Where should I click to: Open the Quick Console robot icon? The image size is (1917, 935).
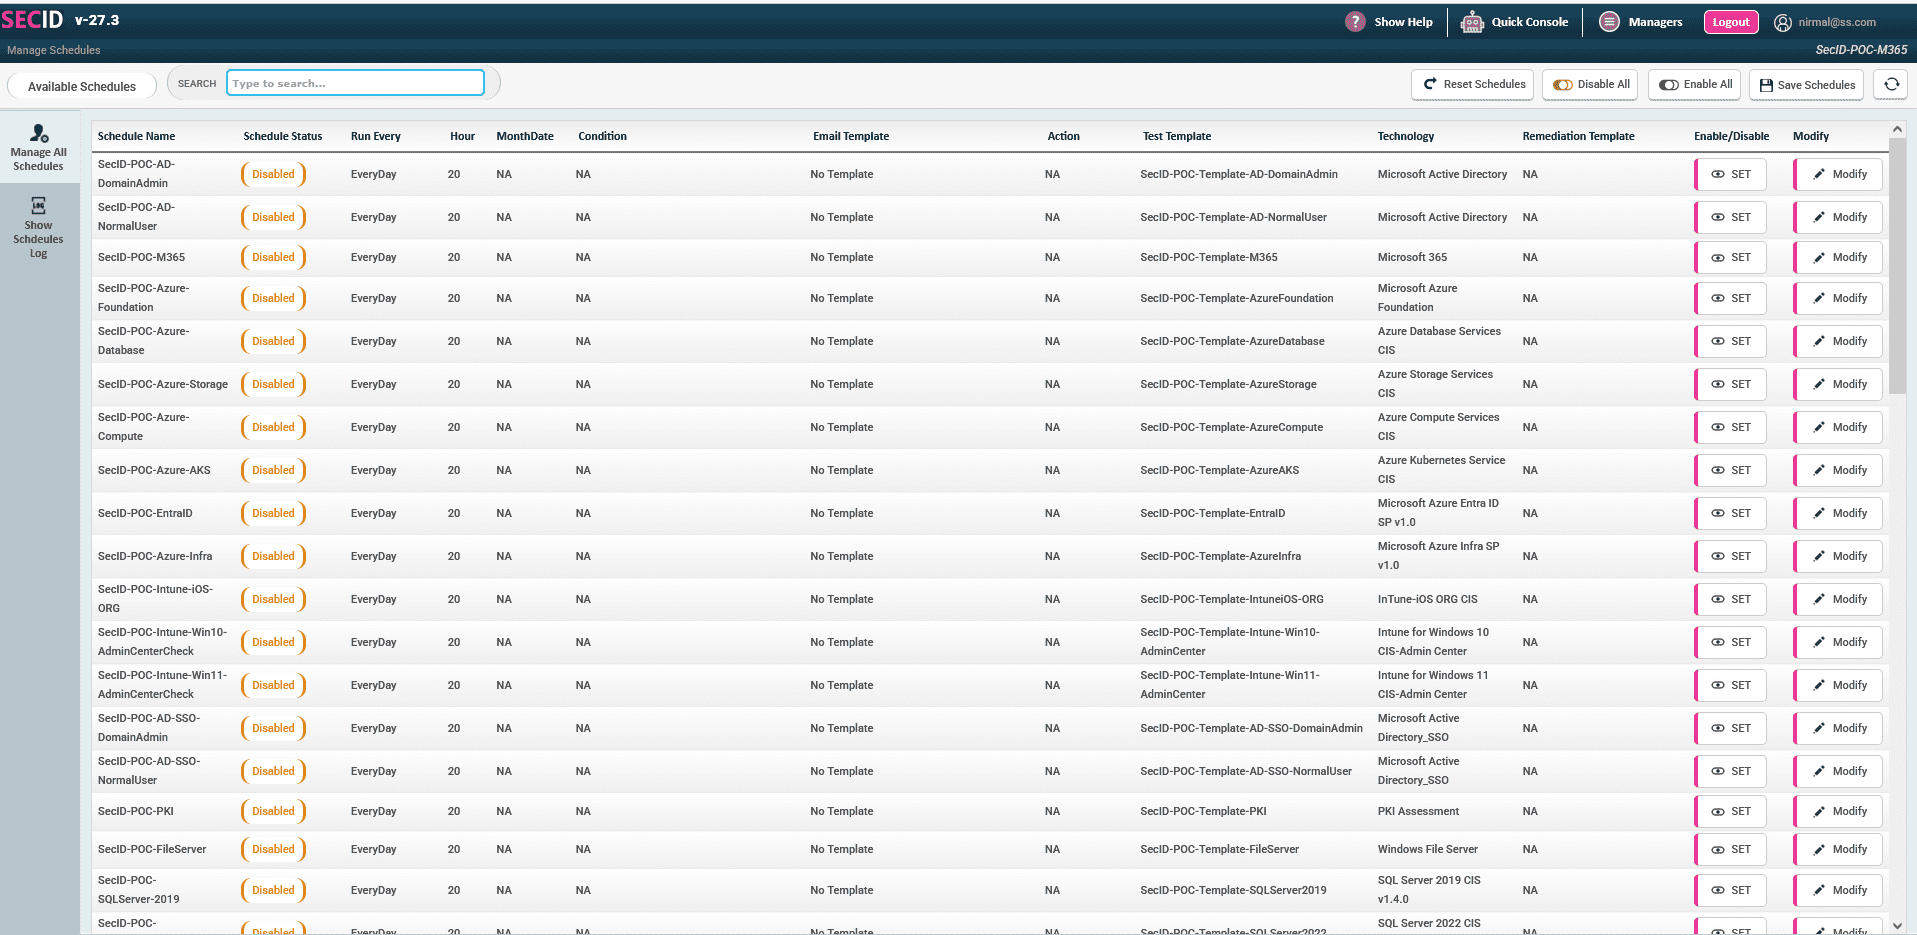(1472, 22)
